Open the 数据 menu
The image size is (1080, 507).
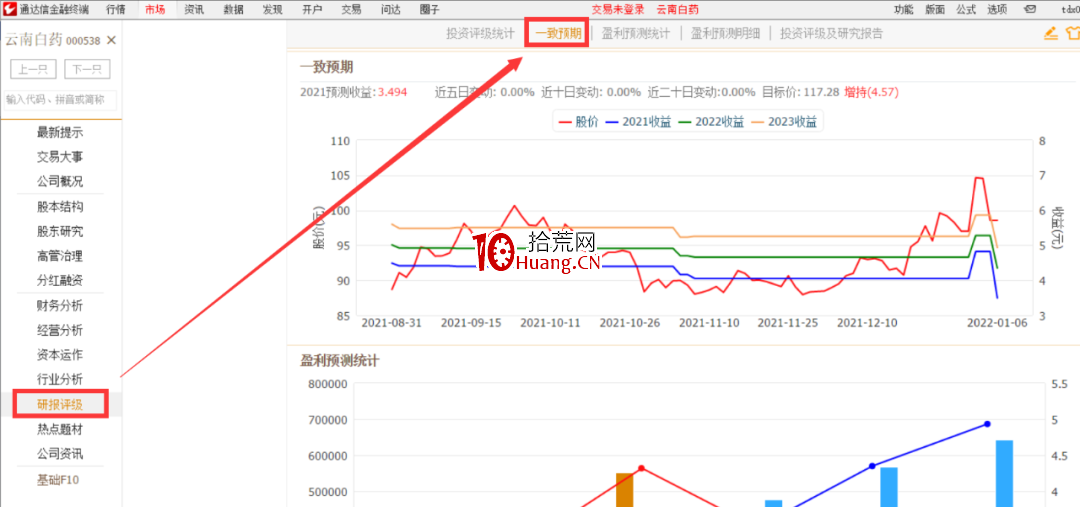pyautogui.click(x=233, y=10)
